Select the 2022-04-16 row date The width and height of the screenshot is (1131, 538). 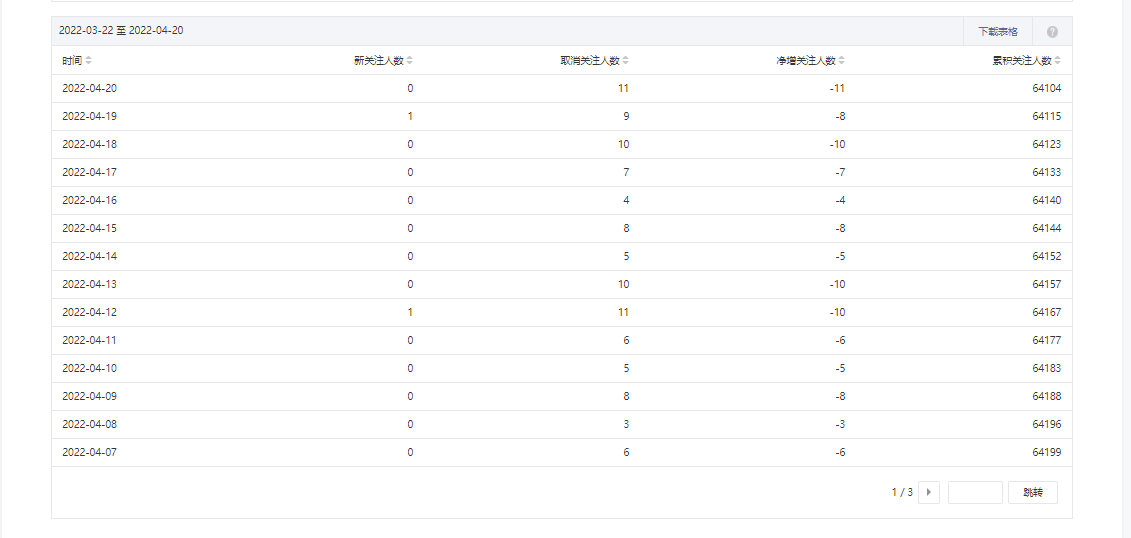(x=89, y=200)
